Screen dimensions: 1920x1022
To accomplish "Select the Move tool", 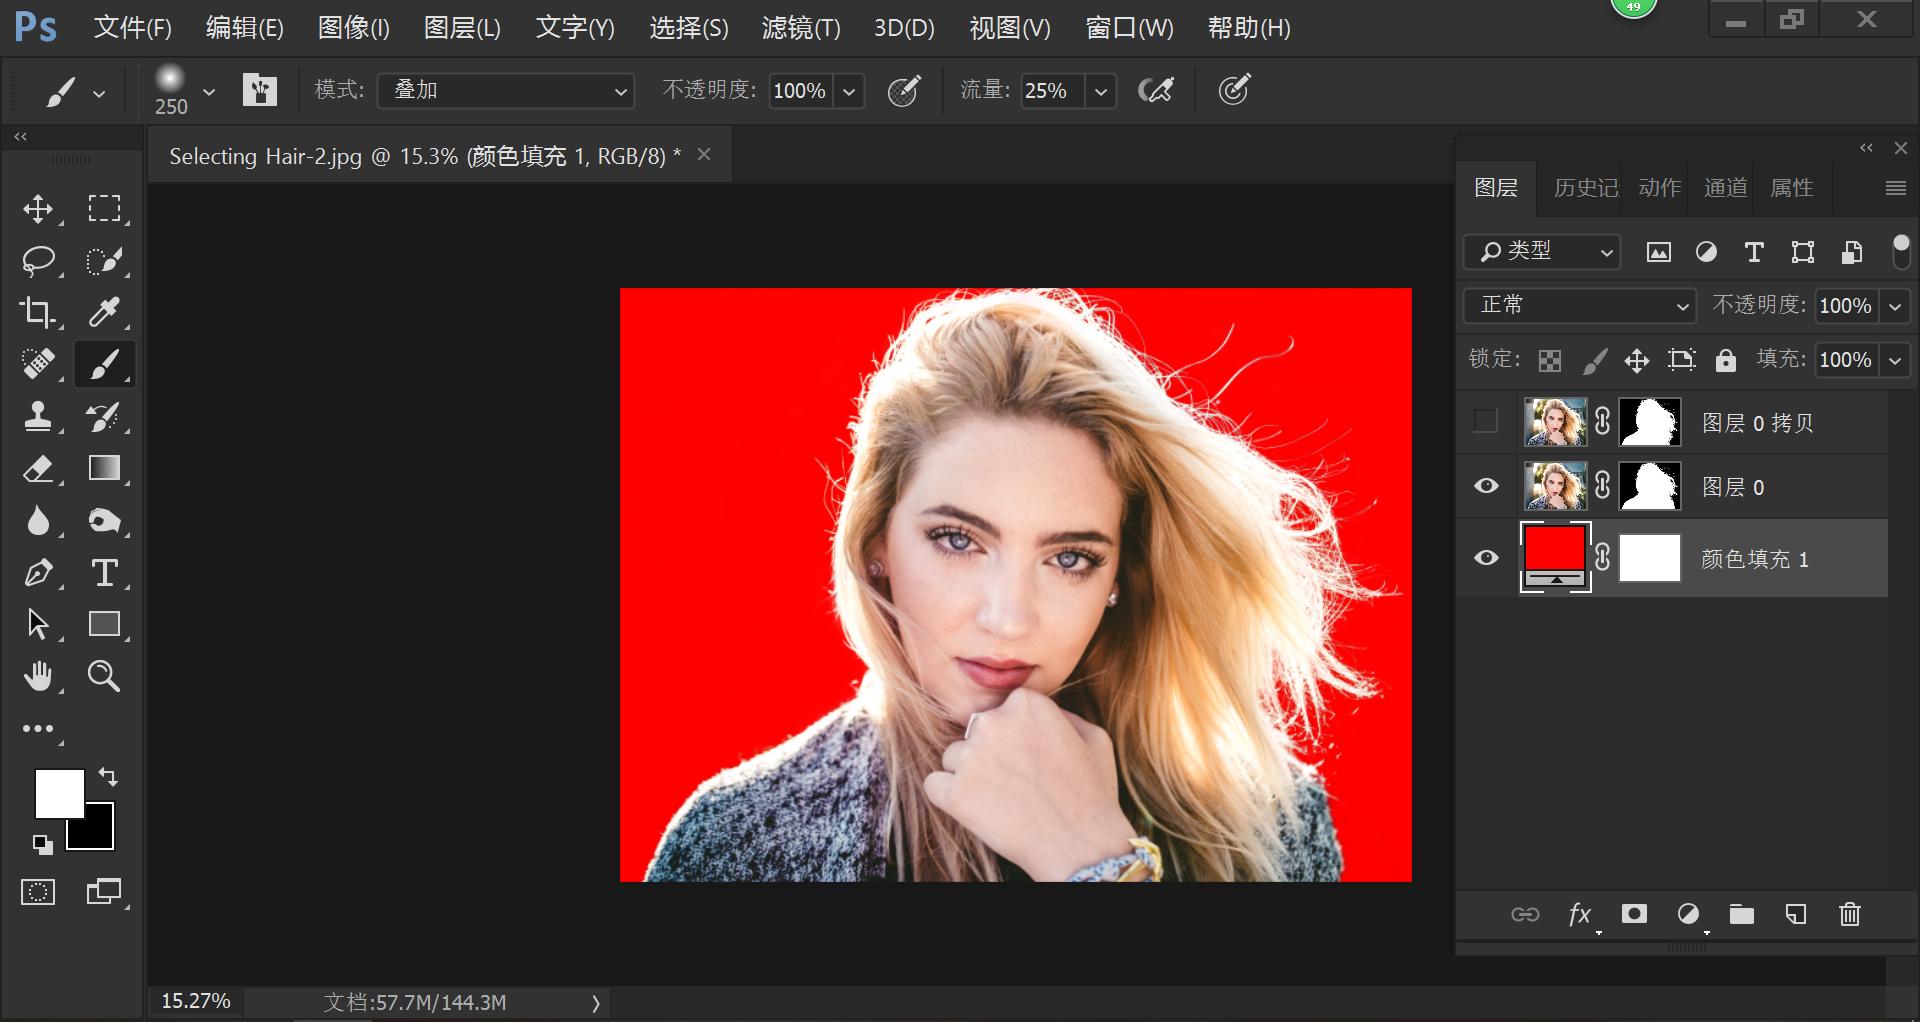I will 39,208.
